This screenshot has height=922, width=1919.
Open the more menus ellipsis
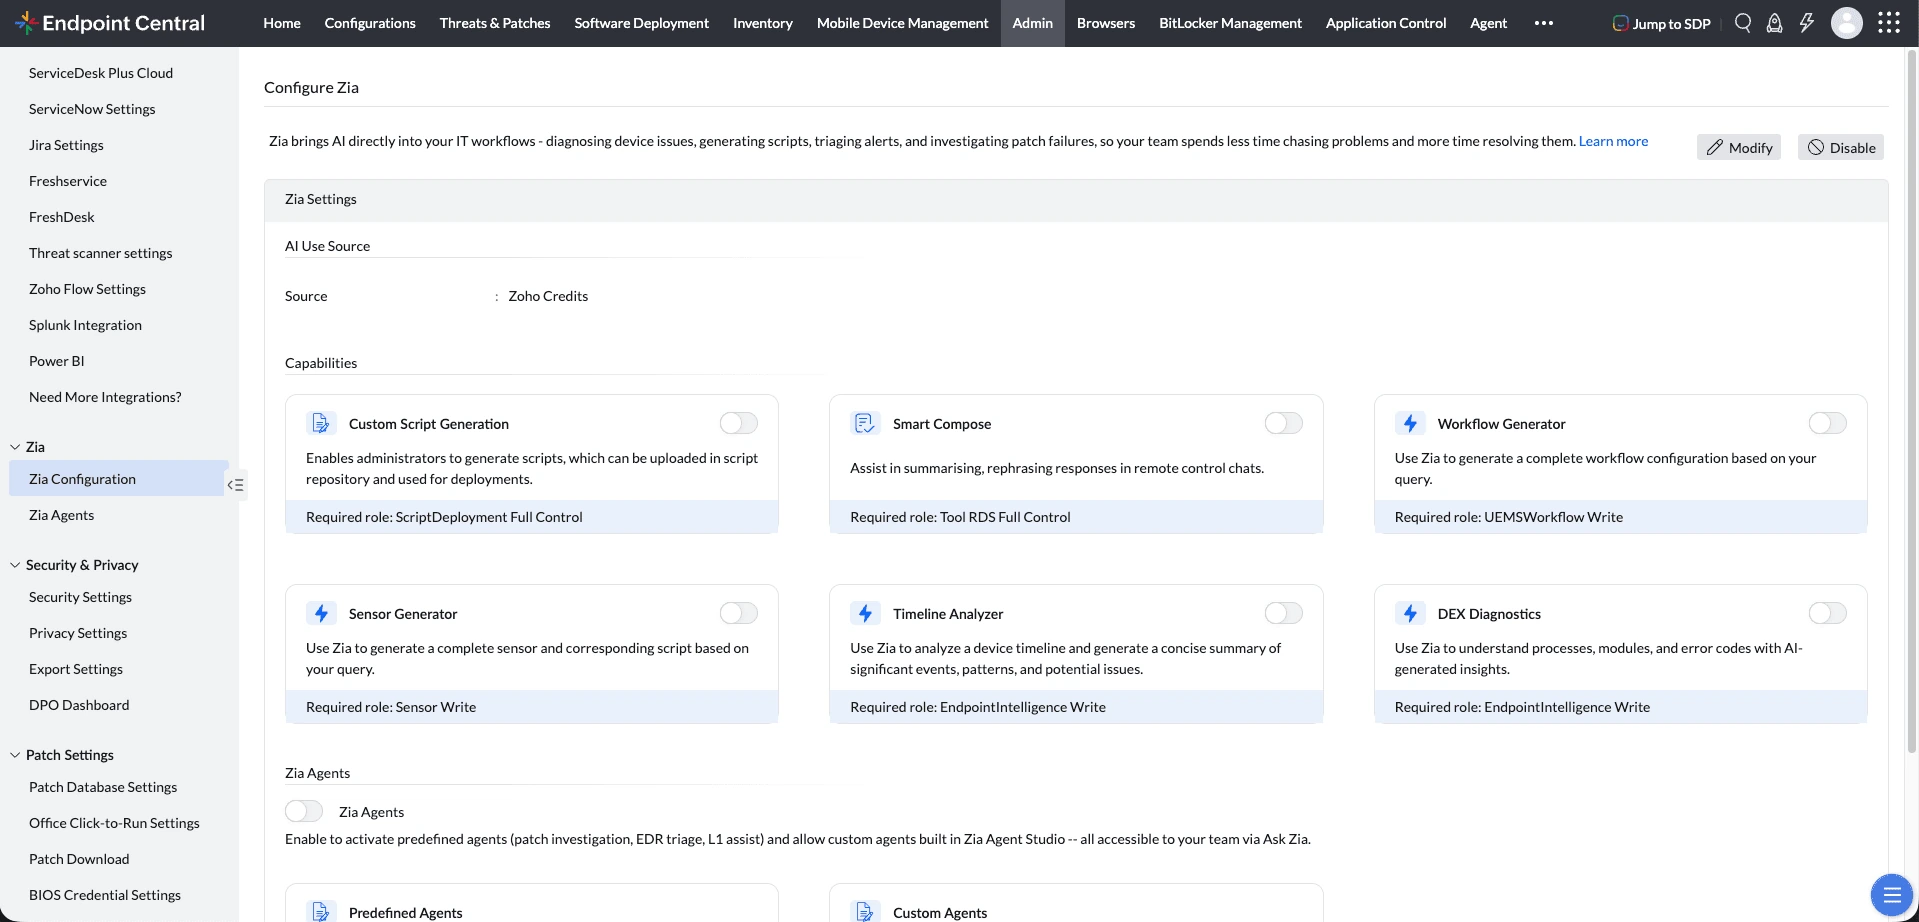[1544, 23]
